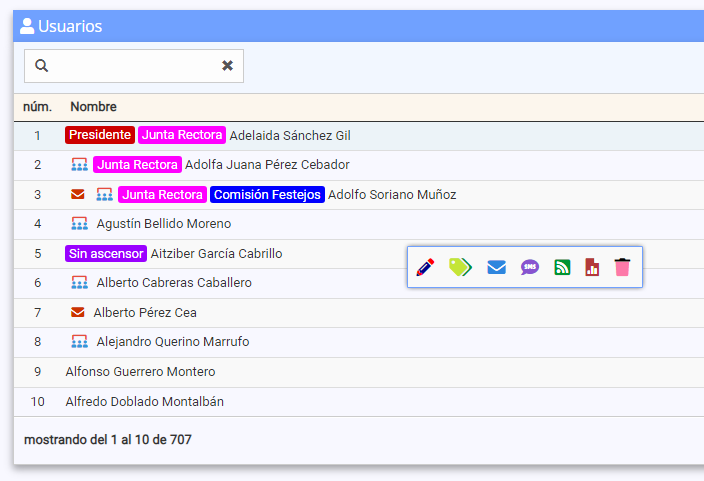Screen dimensions: 704x481
Task: Clear the search box with the X
Action: [x=227, y=66]
